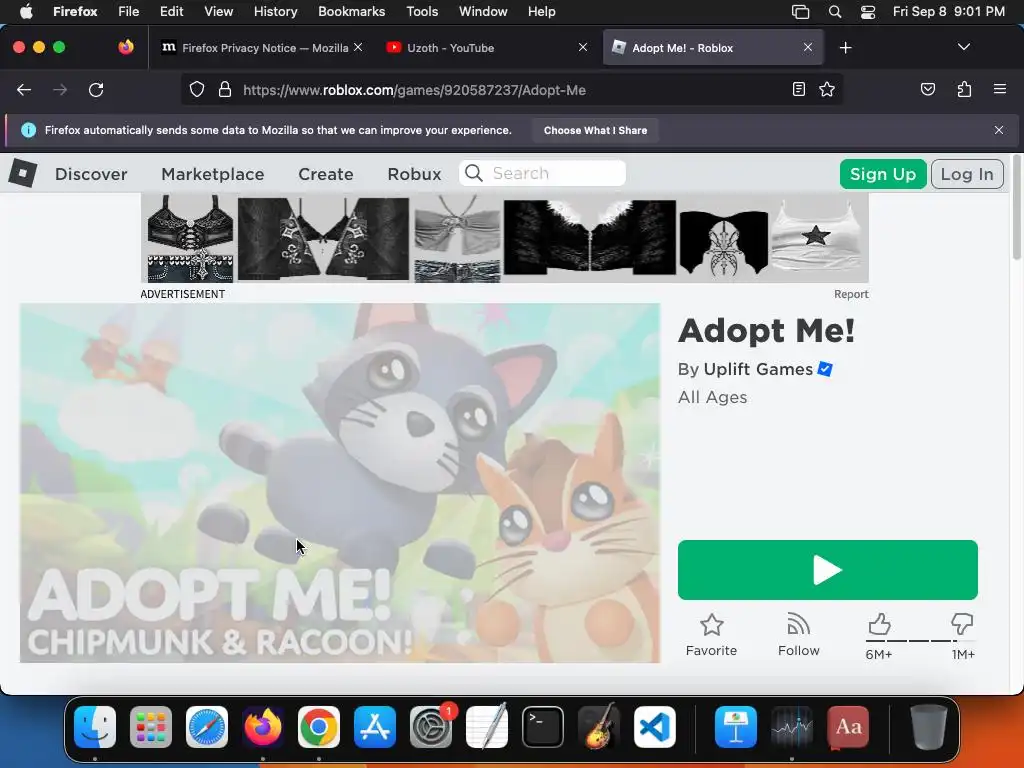The width and height of the screenshot is (1024, 768).
Task: Open Google Chrome from the dock
Action: point(319,726)
